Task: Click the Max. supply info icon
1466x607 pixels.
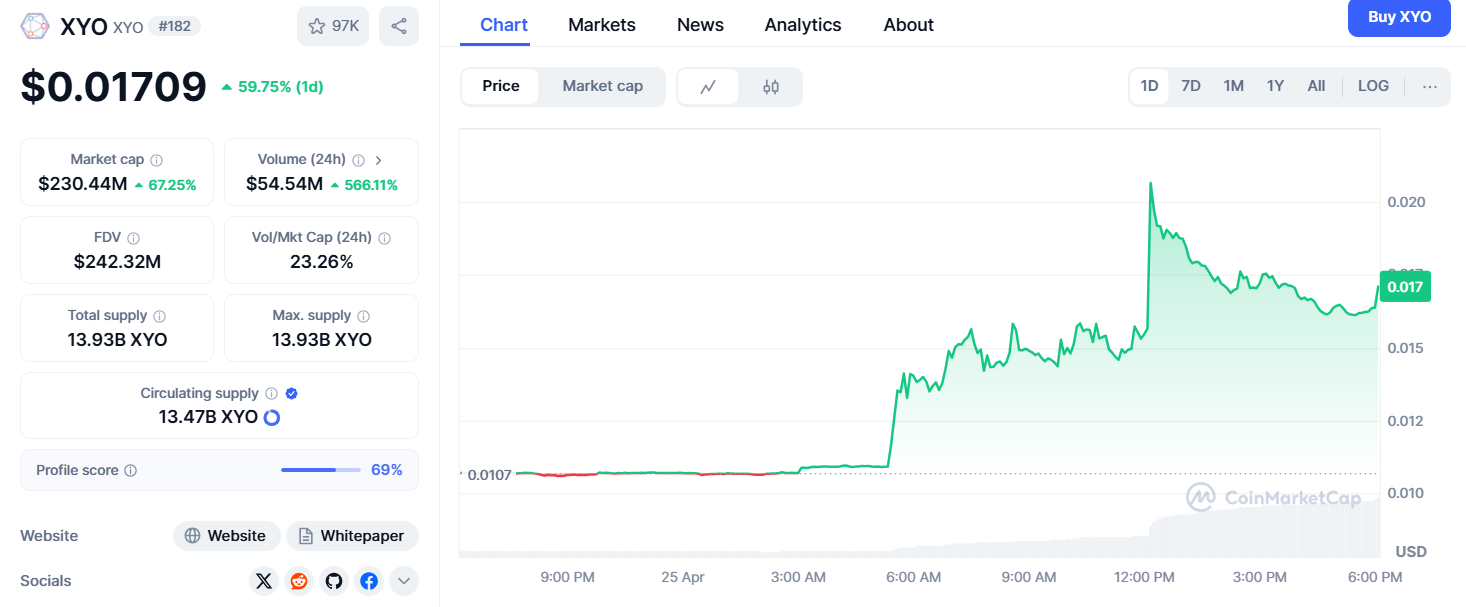Action: coord(364,316)
